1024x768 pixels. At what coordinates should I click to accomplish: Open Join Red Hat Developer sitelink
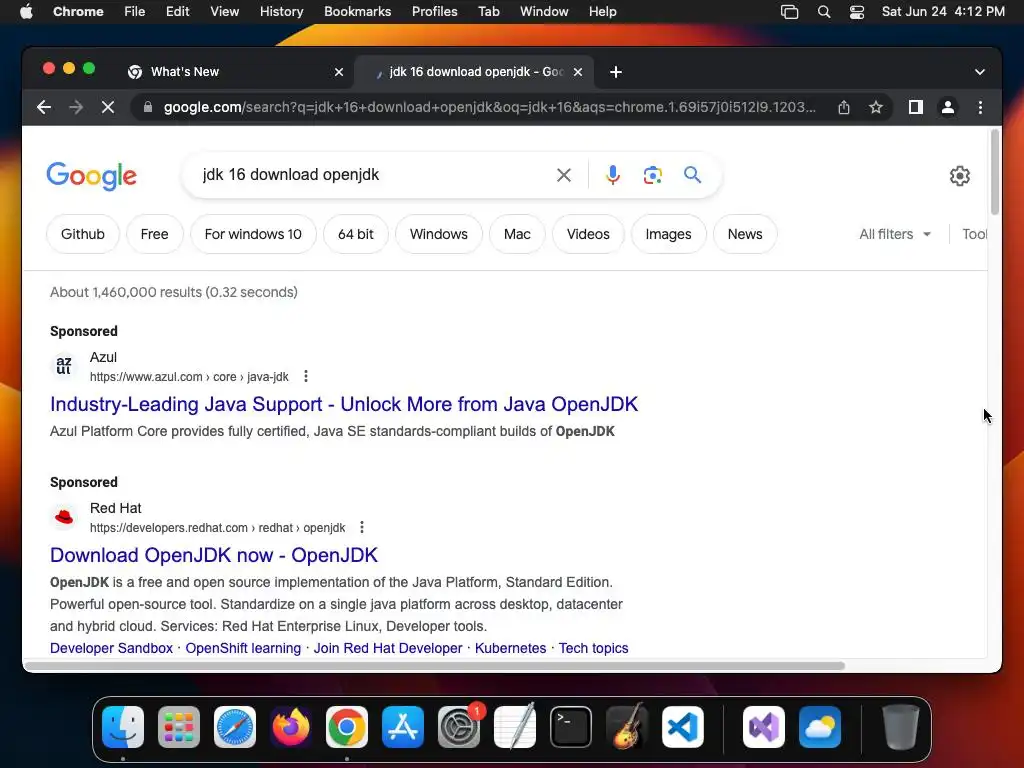(388, 648)
